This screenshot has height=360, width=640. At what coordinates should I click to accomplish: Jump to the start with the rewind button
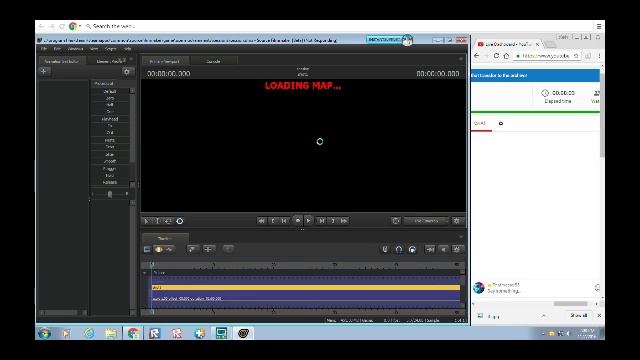[261, 221]
